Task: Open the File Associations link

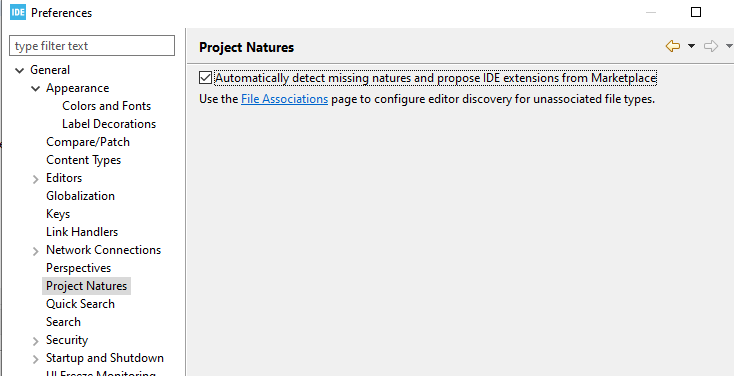Action: click(x=284, y=99)
